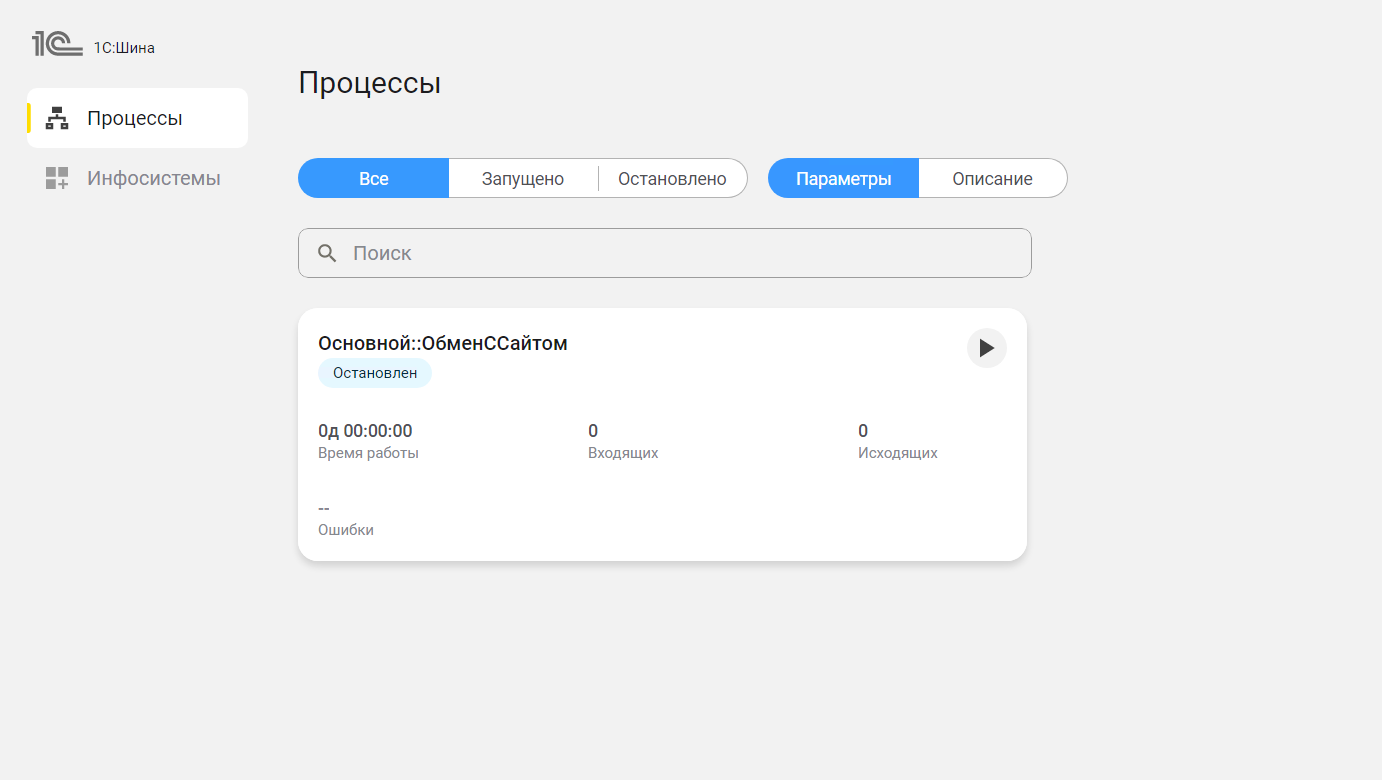
Task: Focus the Поиск search field
Action: point(680,253)
